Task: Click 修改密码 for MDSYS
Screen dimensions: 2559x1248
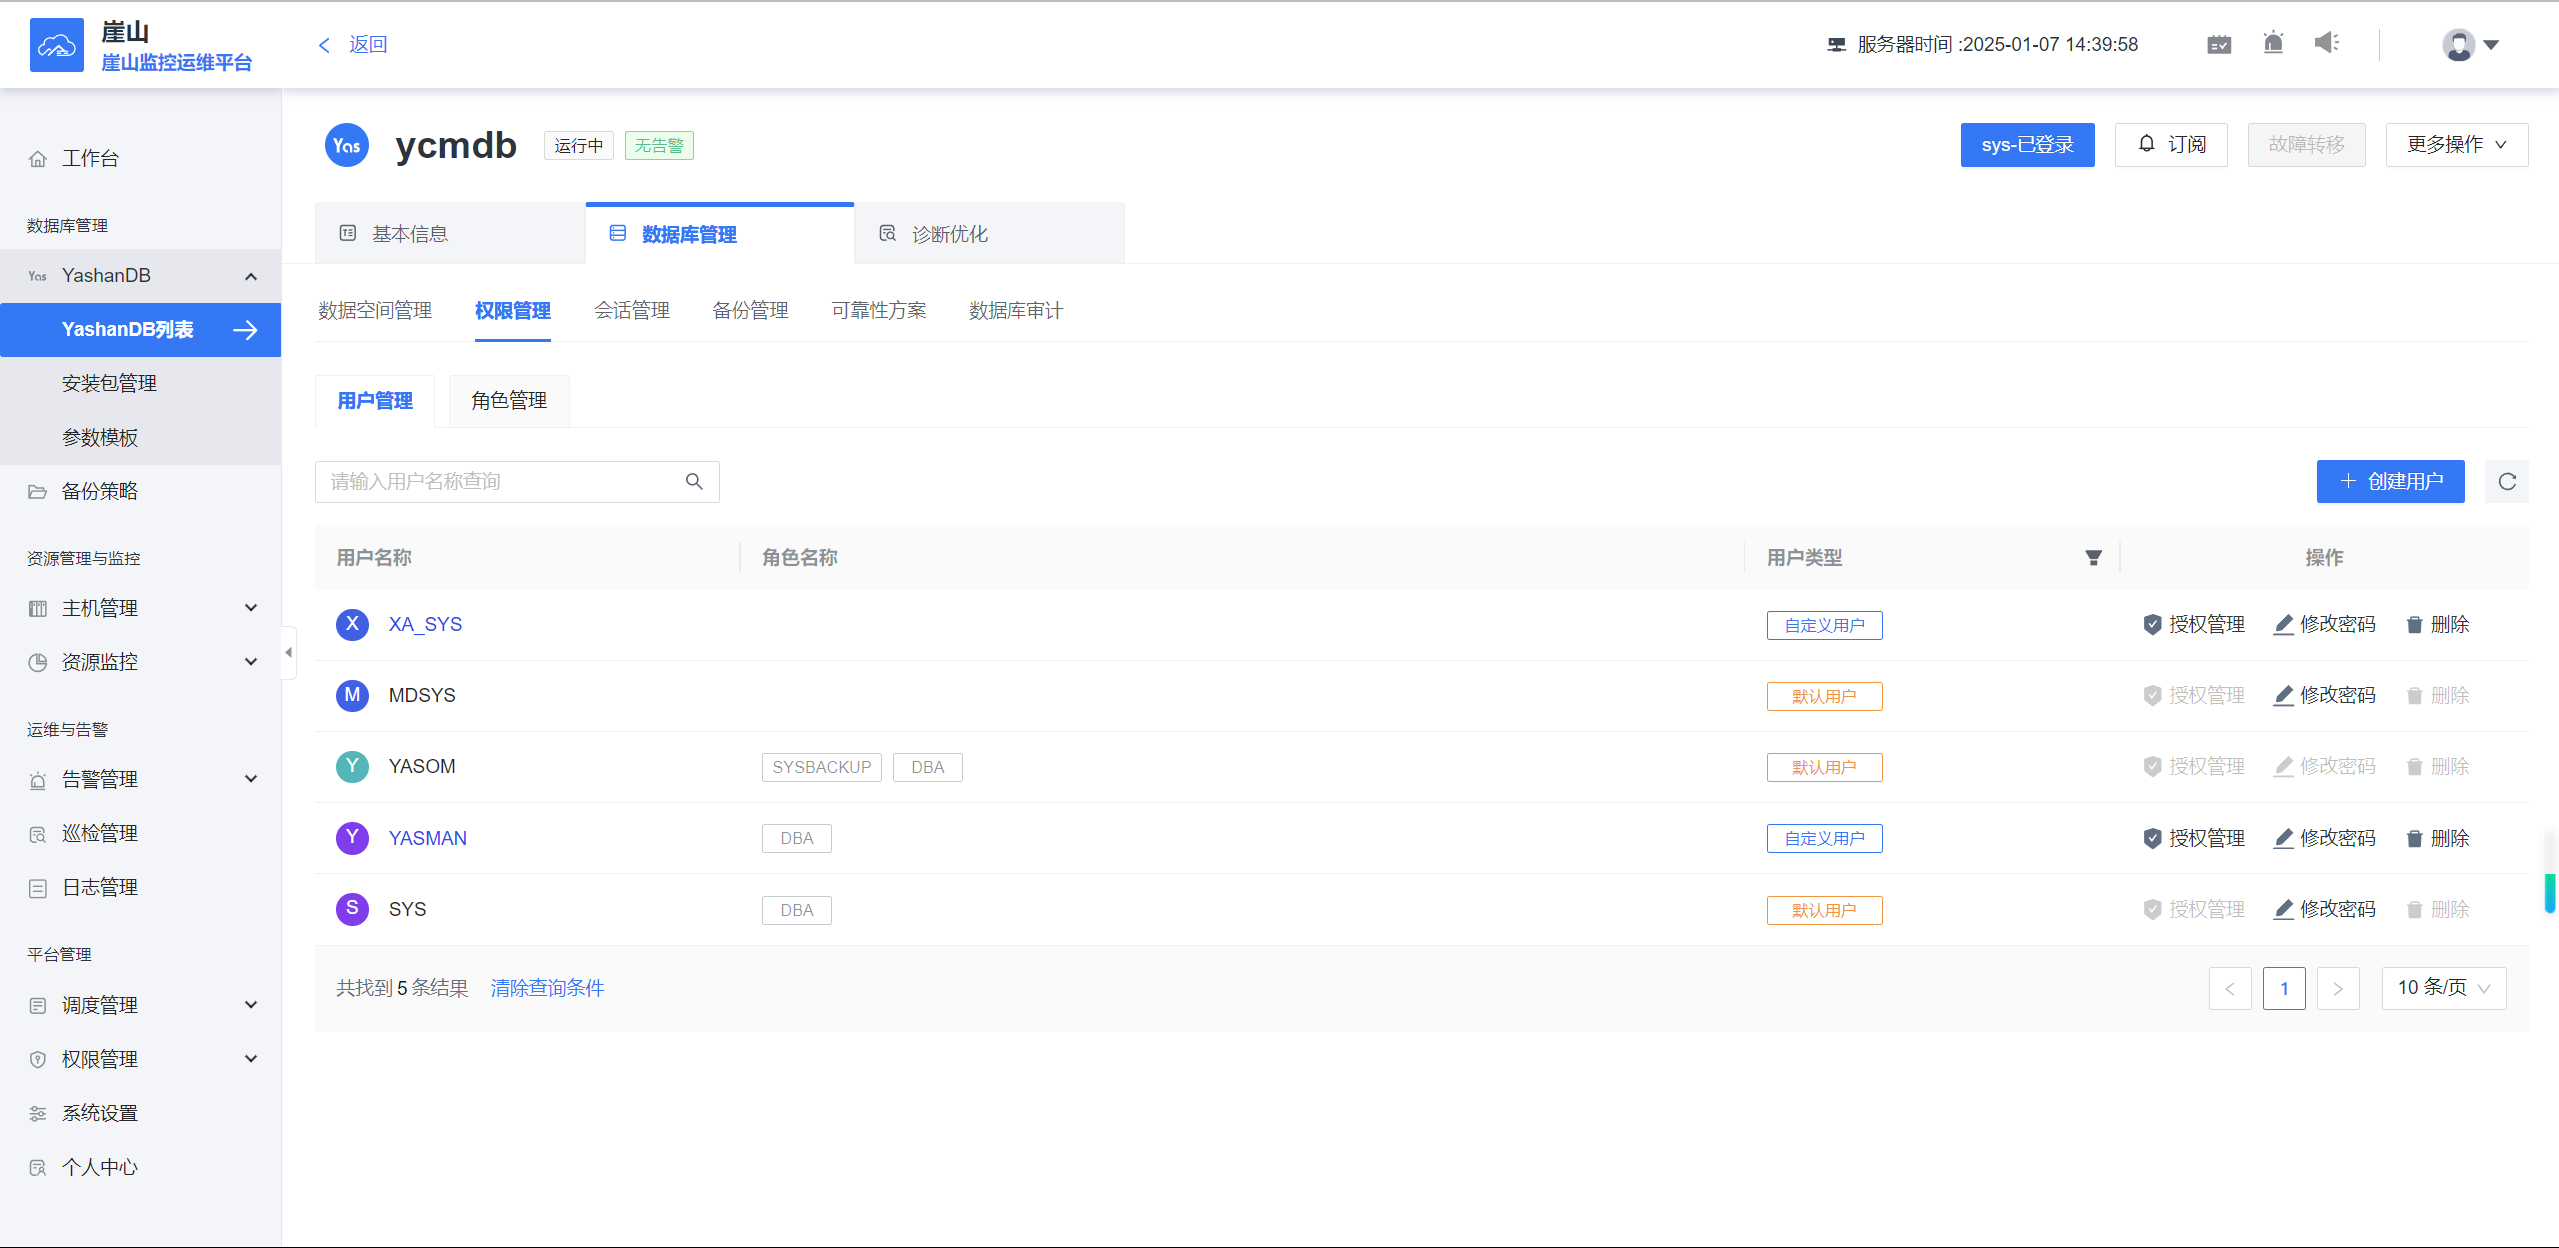Action: point(2324,696)
